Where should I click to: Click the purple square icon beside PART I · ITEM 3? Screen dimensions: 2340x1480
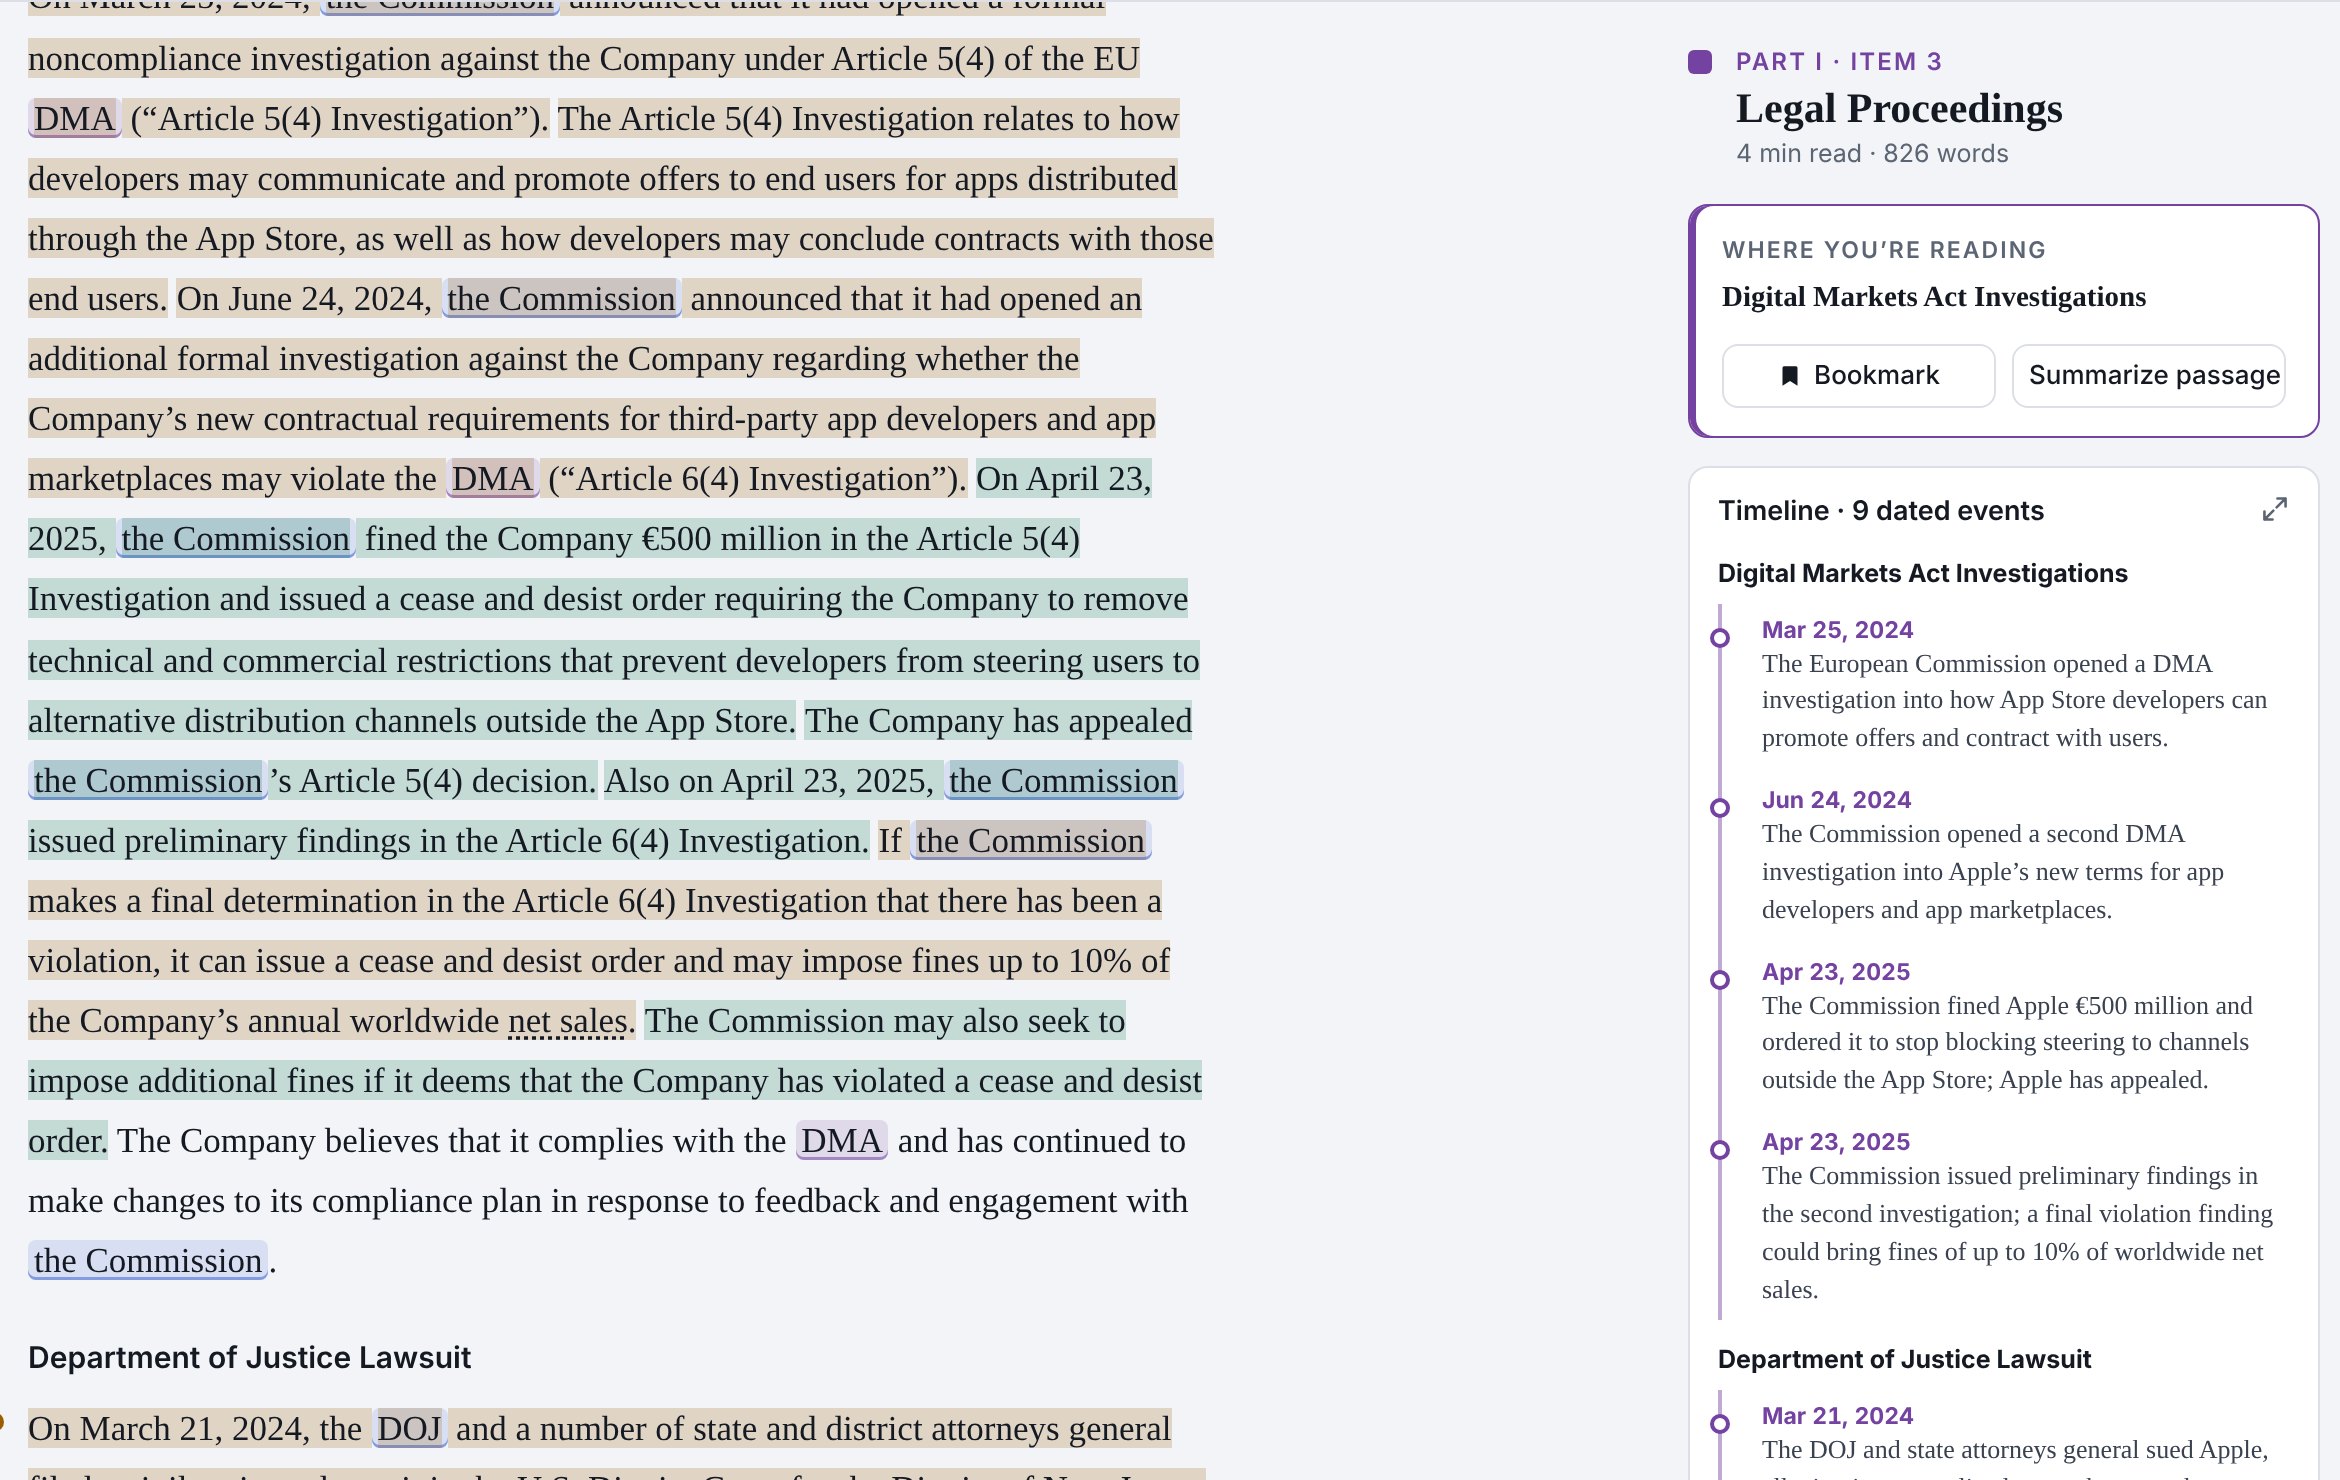tap(1700, 62)
